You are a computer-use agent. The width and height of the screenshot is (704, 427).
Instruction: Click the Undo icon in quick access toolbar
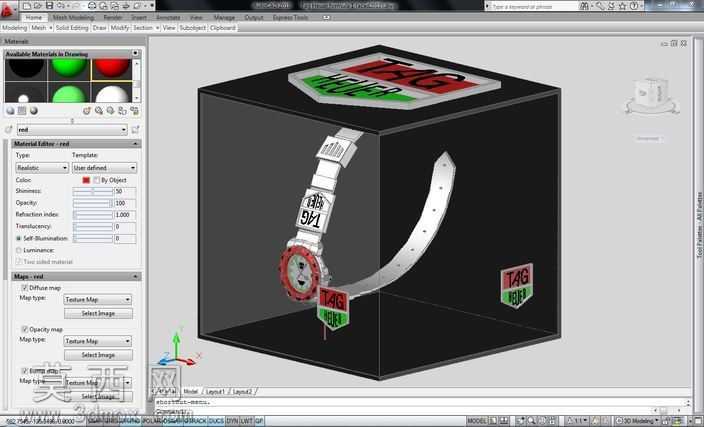(x=61, y=5)
